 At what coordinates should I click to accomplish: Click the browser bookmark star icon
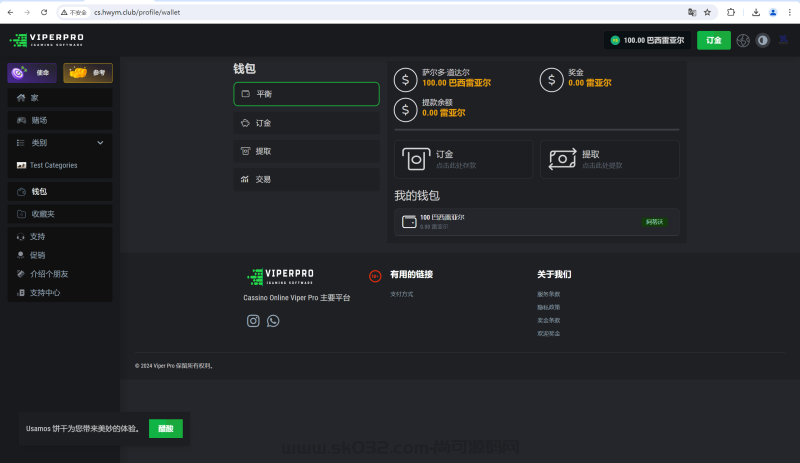(707, 12)
